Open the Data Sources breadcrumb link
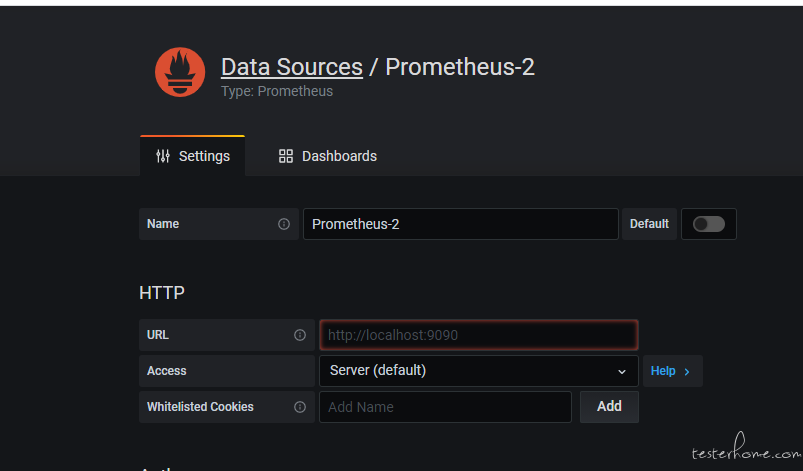 coord(292,67)
